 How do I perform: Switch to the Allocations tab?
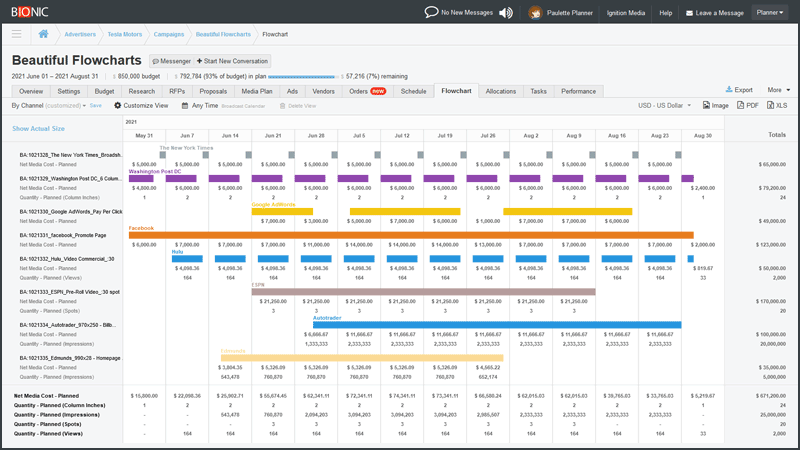[x=501, y=91]
